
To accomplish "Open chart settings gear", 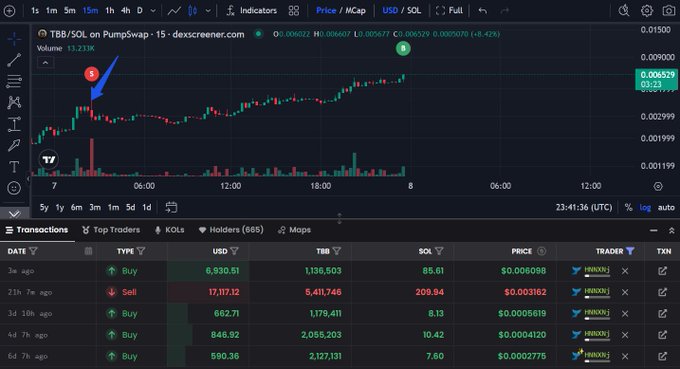I will 647,10.
